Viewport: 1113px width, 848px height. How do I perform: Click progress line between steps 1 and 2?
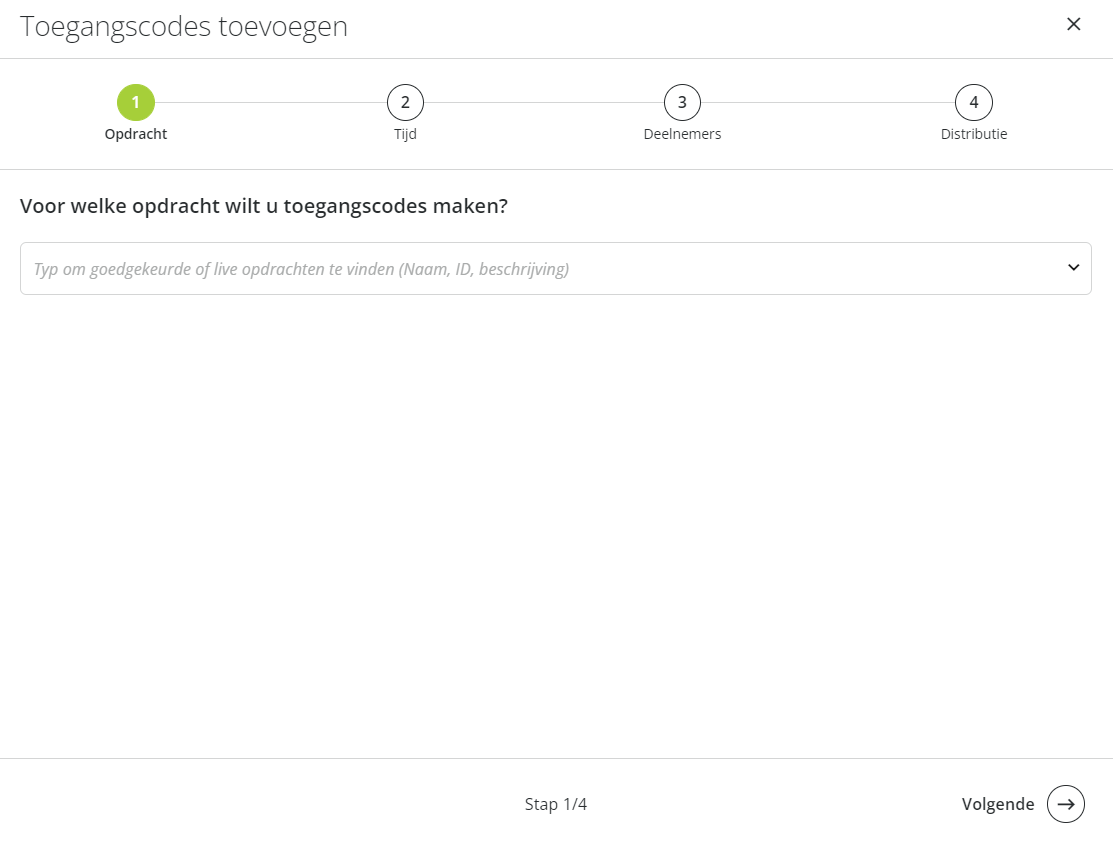coord(270,102)
